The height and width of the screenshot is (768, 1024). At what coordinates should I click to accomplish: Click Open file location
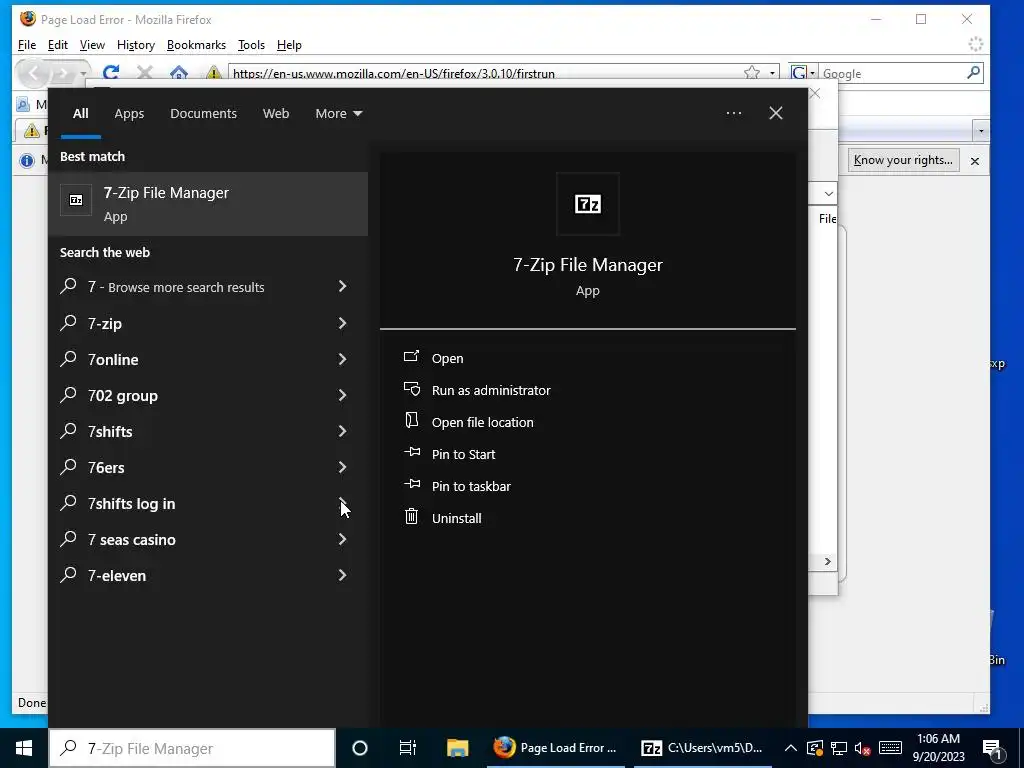tap(483, 423)
